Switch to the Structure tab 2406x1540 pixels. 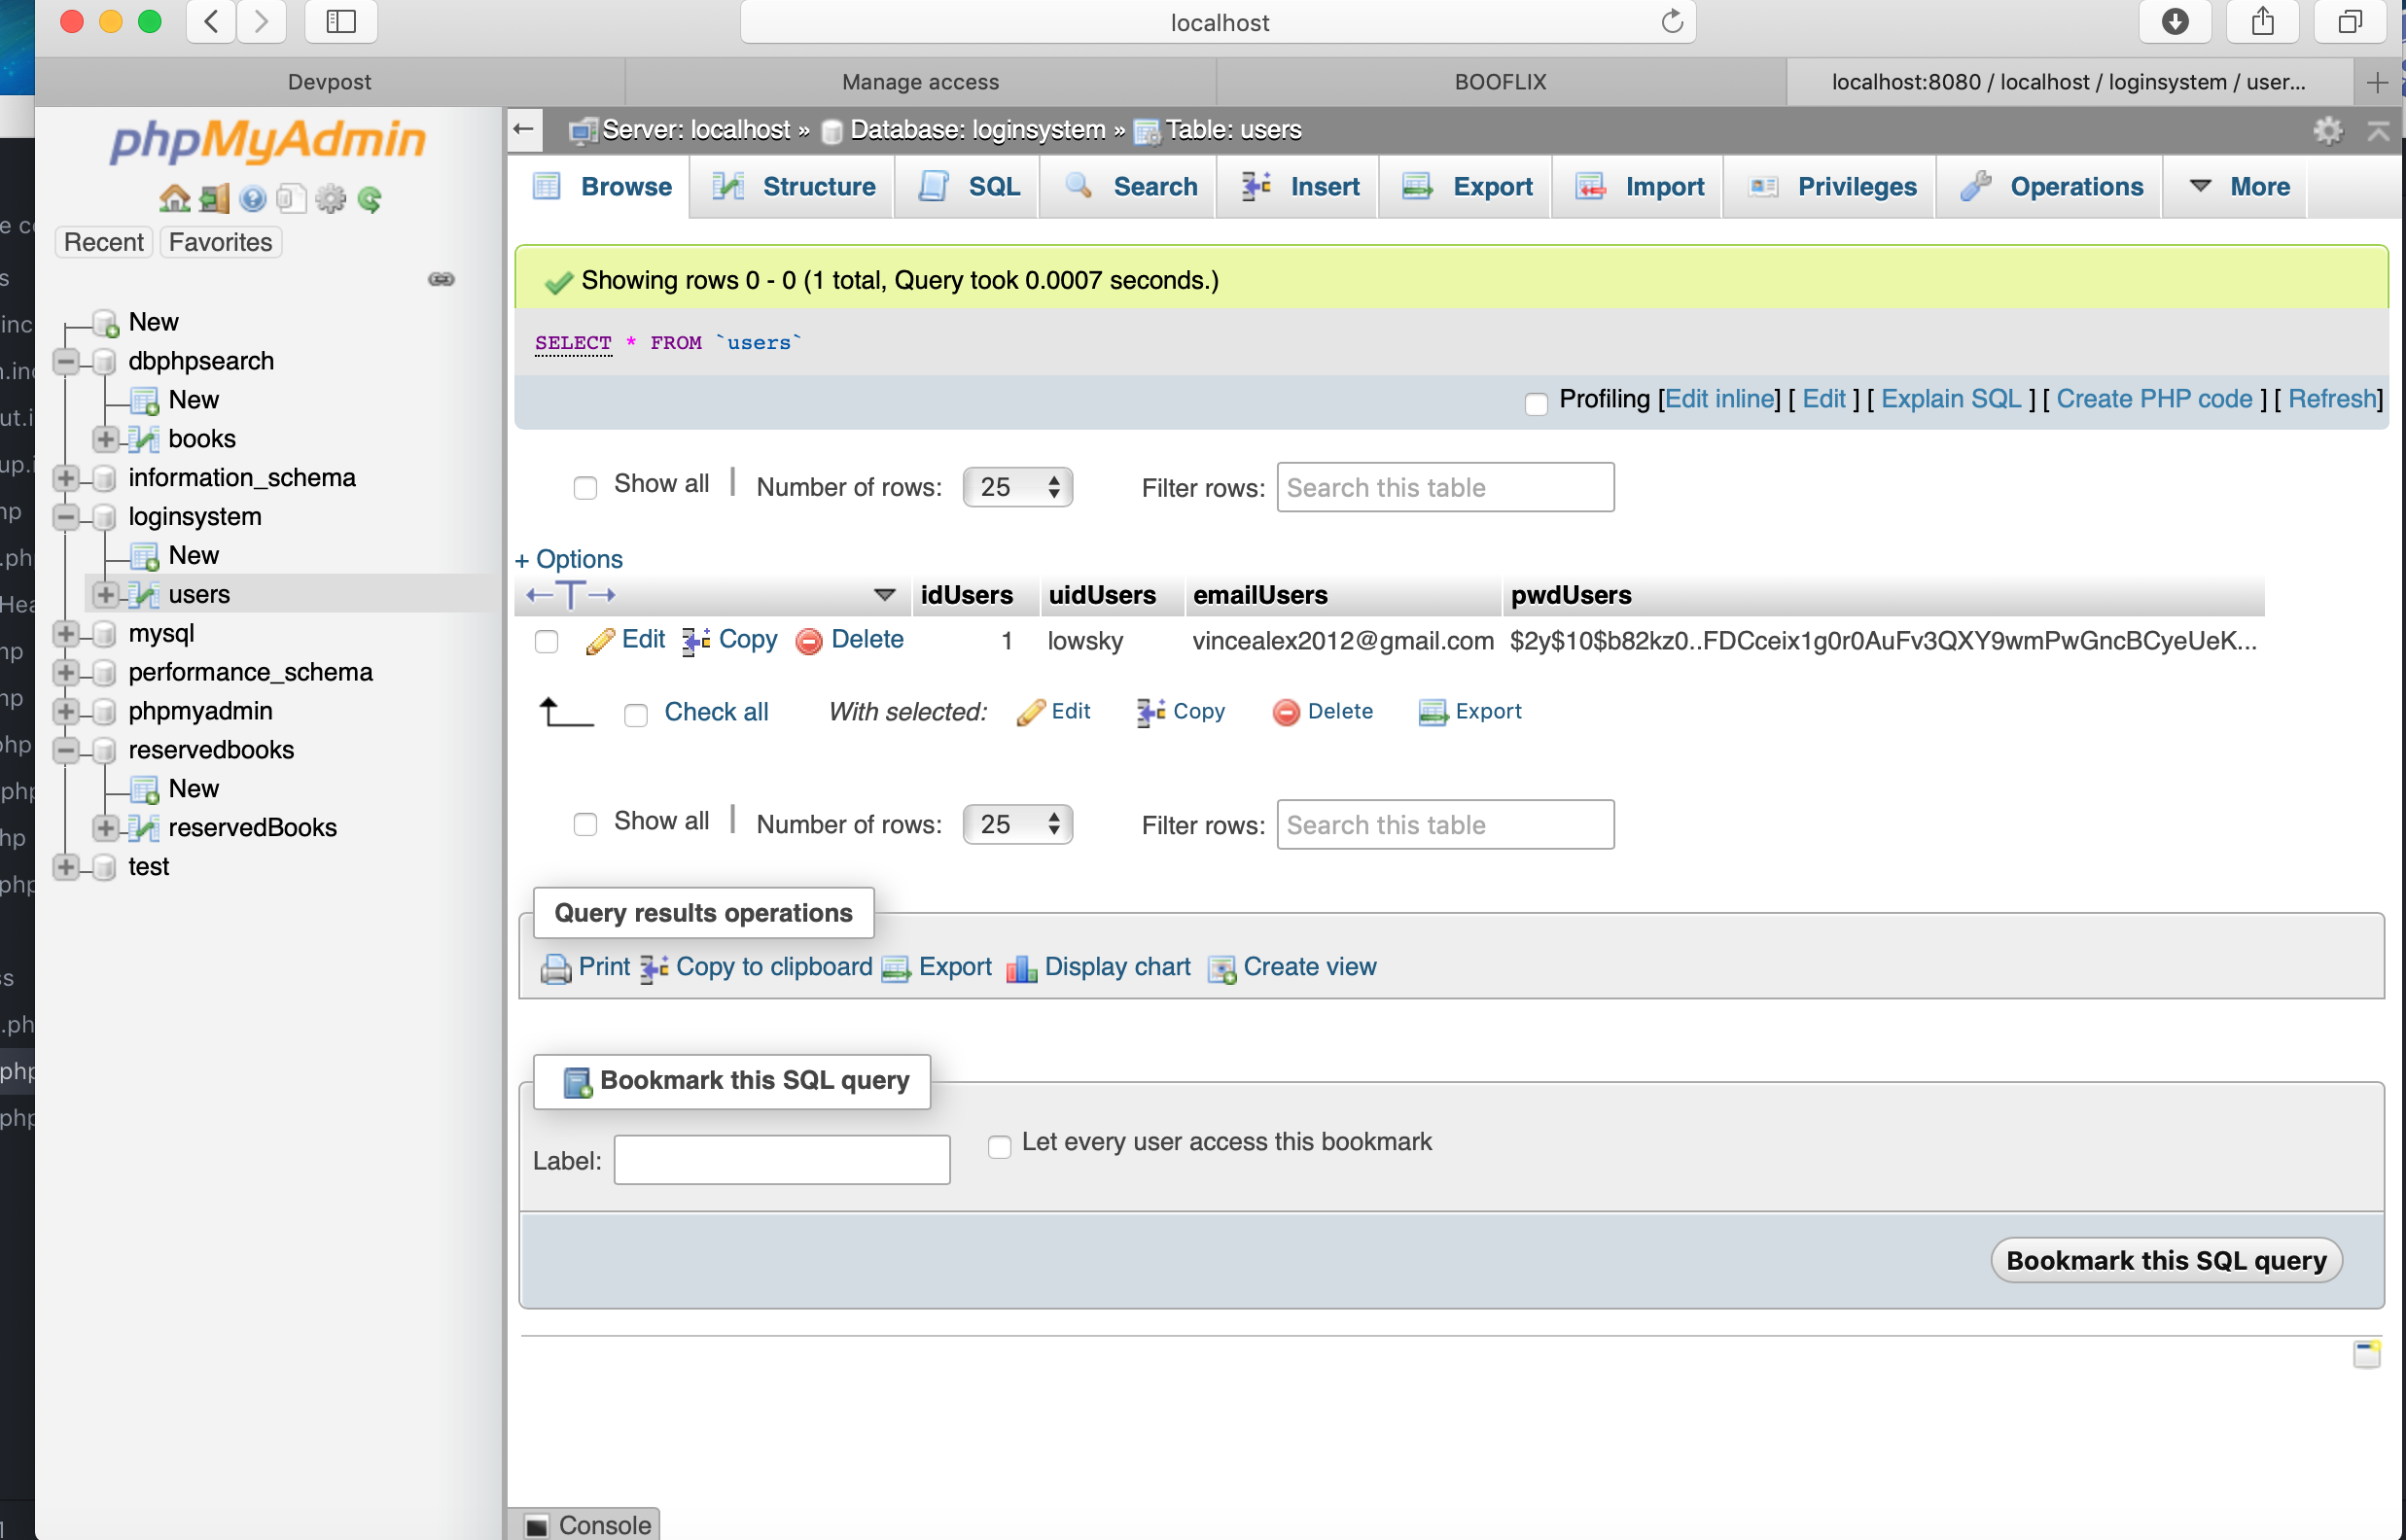pos(794,187)
